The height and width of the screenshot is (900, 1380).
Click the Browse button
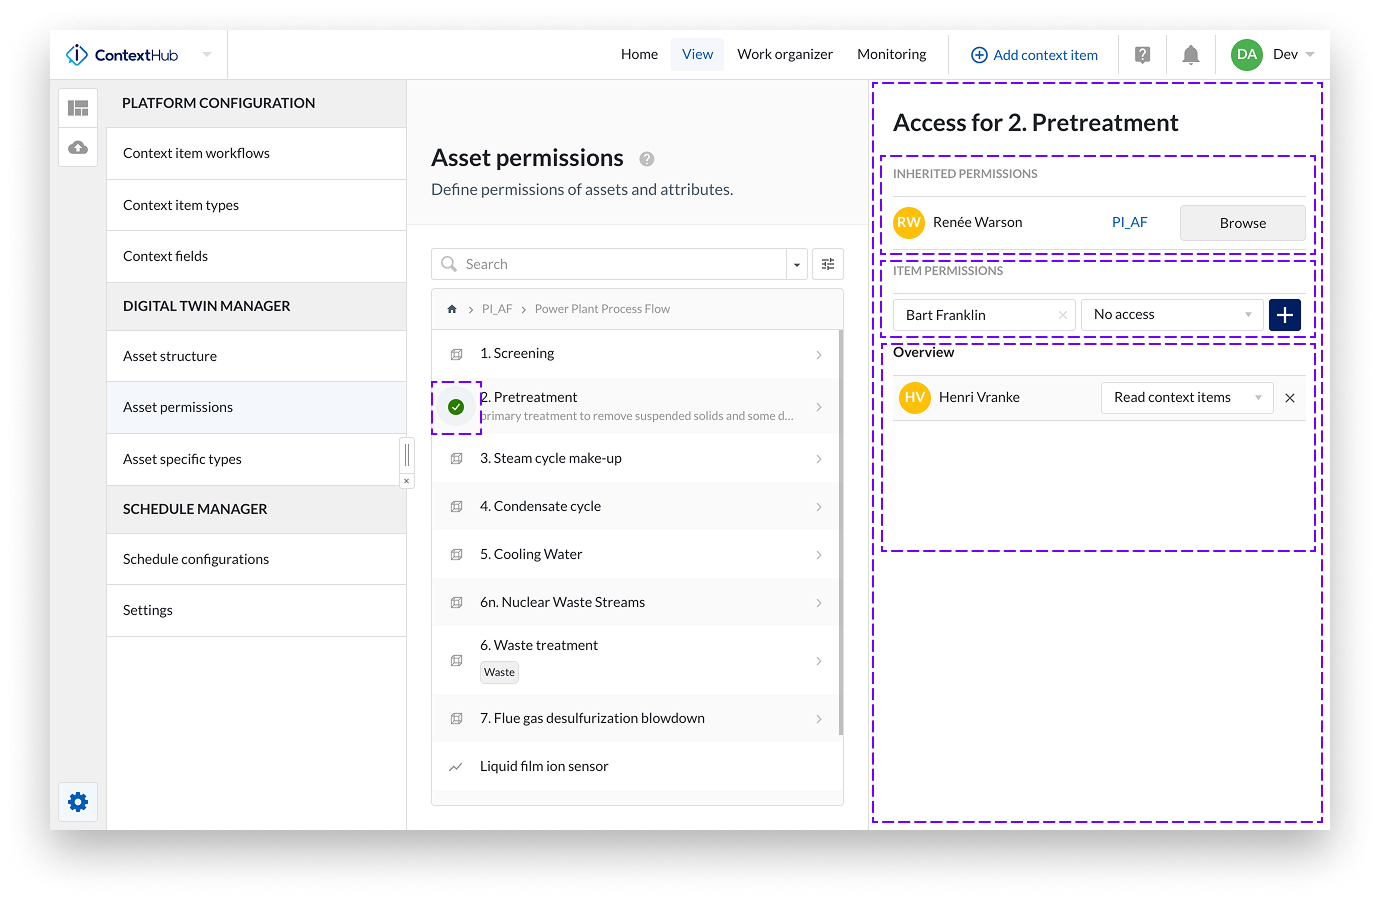coord(1242,223)
